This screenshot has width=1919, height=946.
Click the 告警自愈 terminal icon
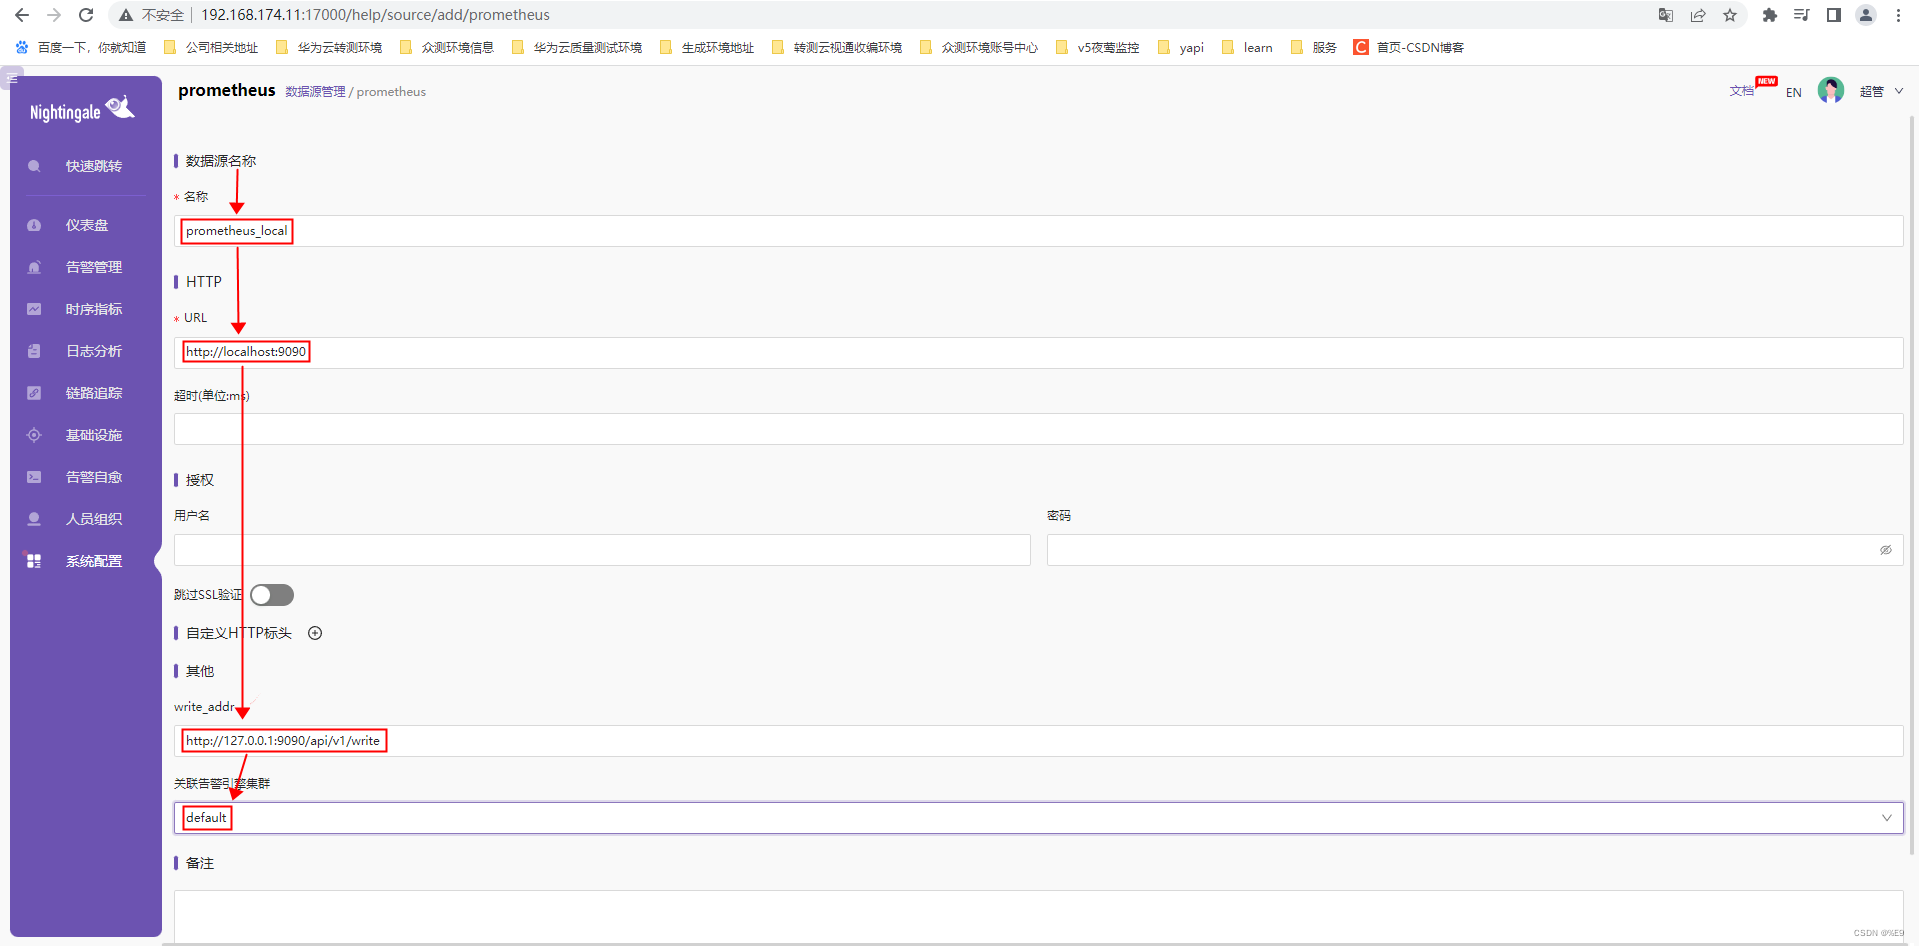34,477
